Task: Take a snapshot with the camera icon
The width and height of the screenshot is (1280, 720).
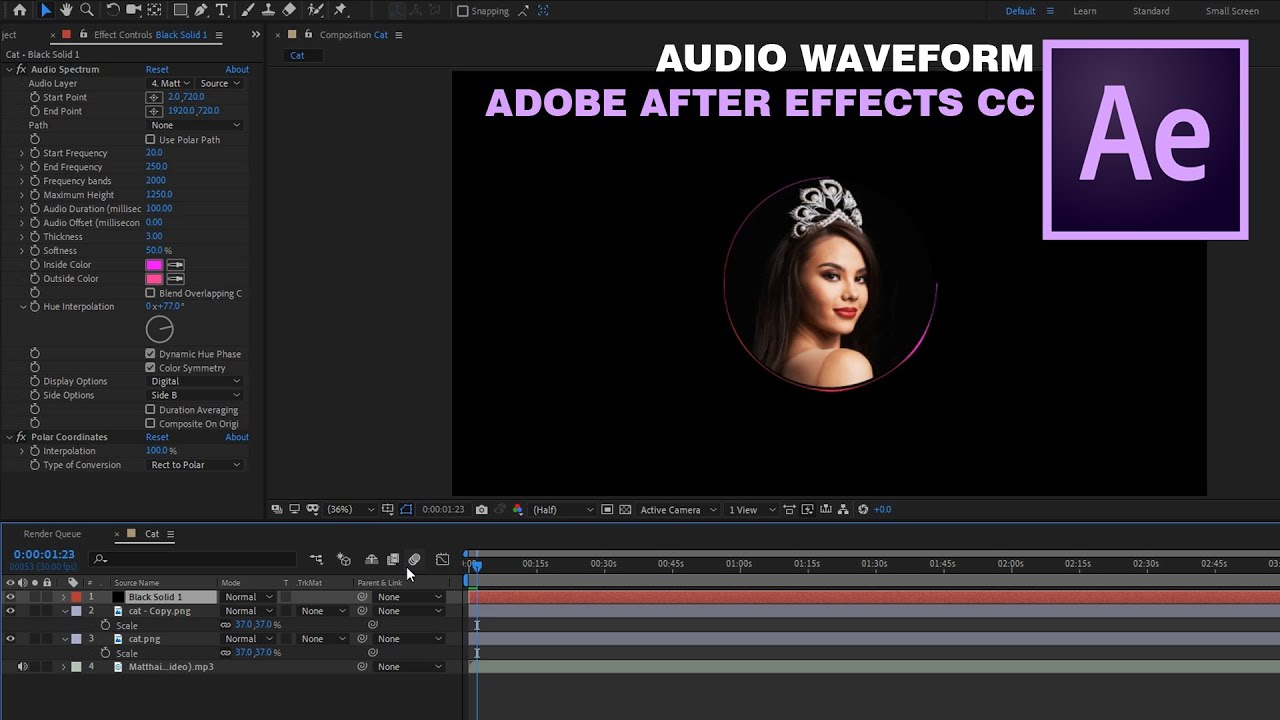Action: pos(481,509)
